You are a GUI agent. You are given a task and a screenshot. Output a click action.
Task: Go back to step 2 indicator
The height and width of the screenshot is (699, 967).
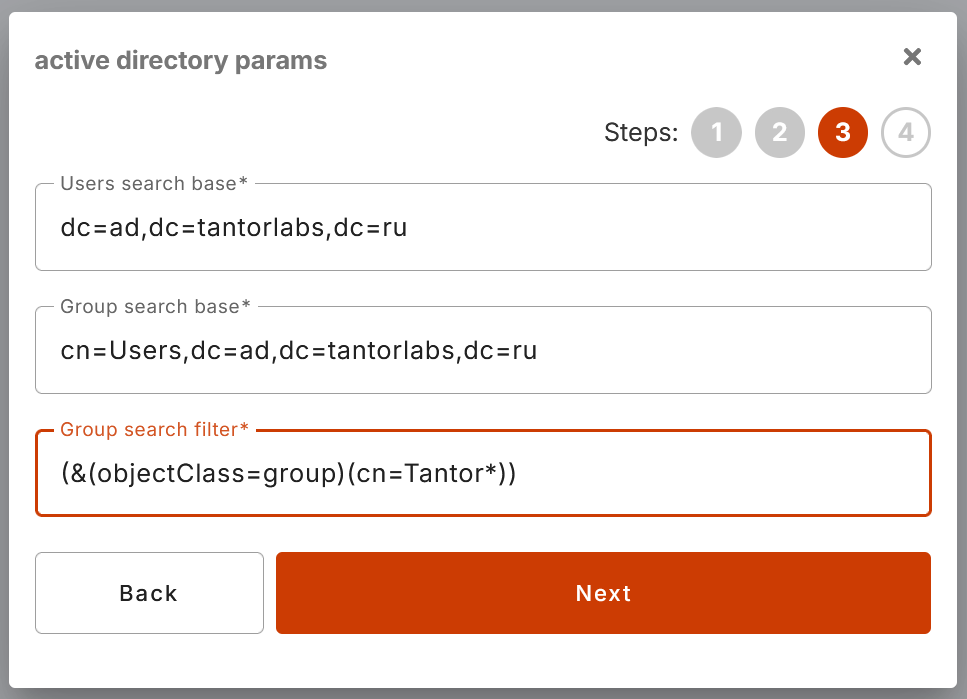pyautogui.click(x=780, y=132)
